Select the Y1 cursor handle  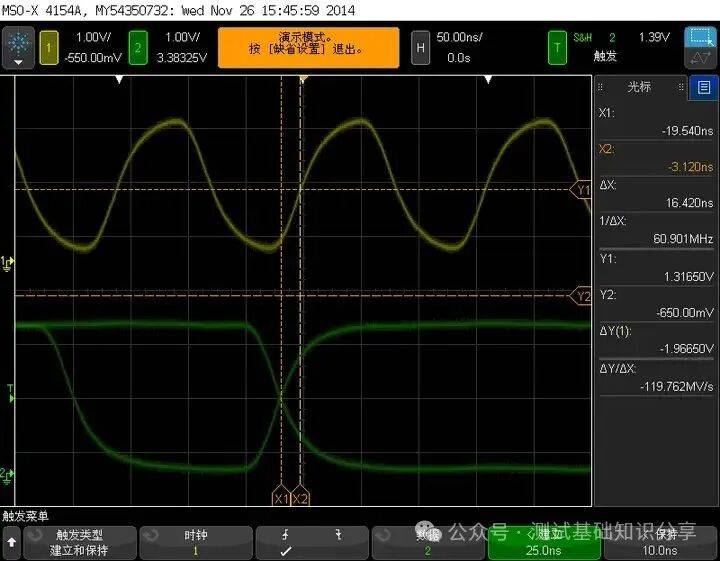pyautogui.click(x=581, y=189)
